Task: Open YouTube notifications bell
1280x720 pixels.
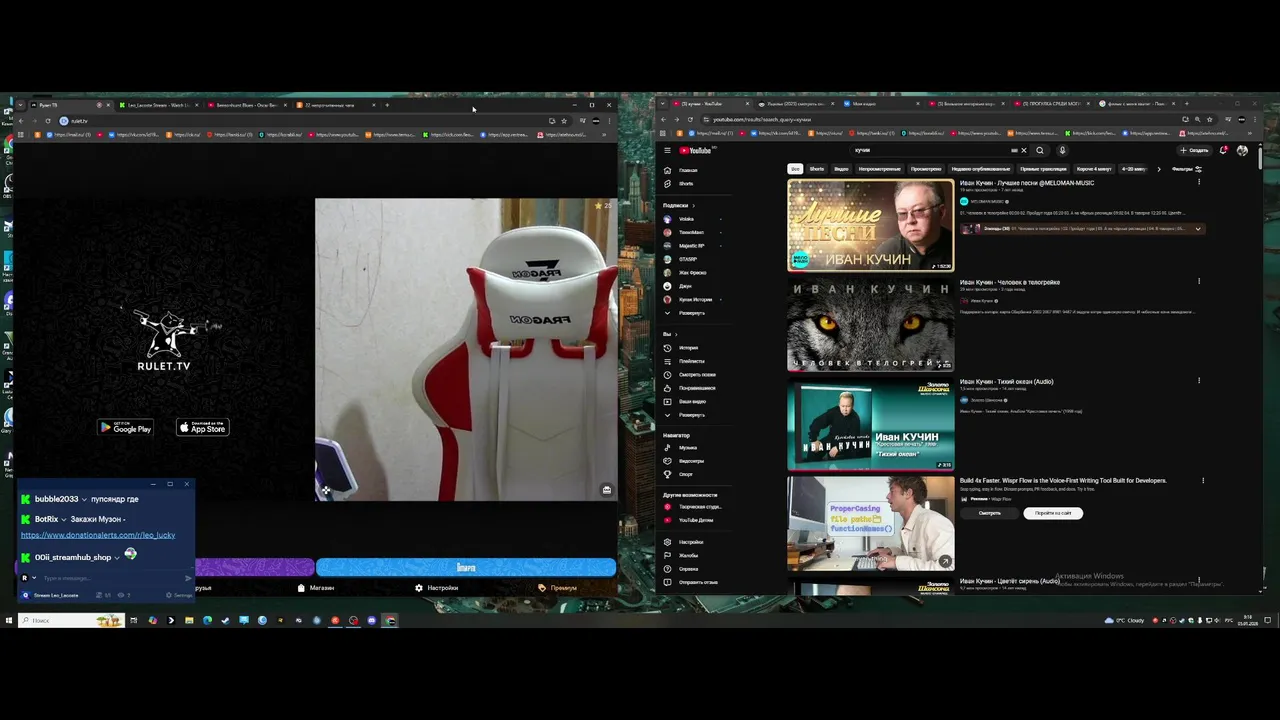Action: click(1223, 151)
